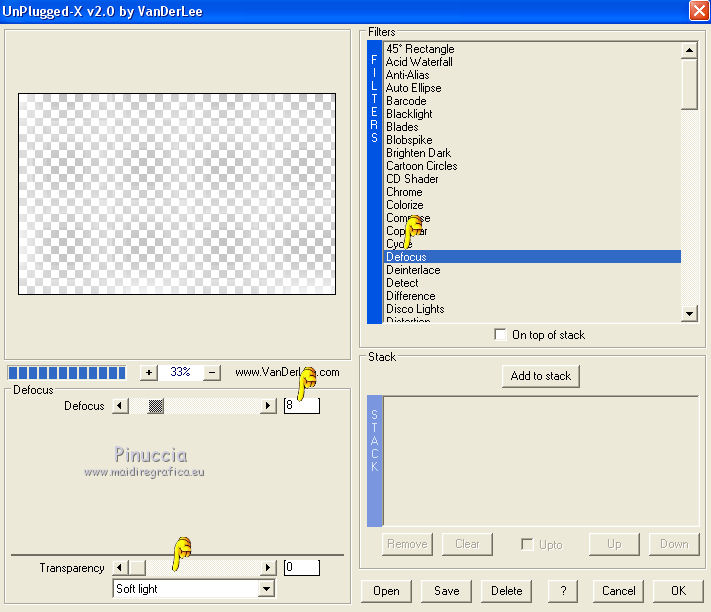Viewport: 711px width, 612px height.
Task: Click the 33% zoom level display
Action: 180,372
